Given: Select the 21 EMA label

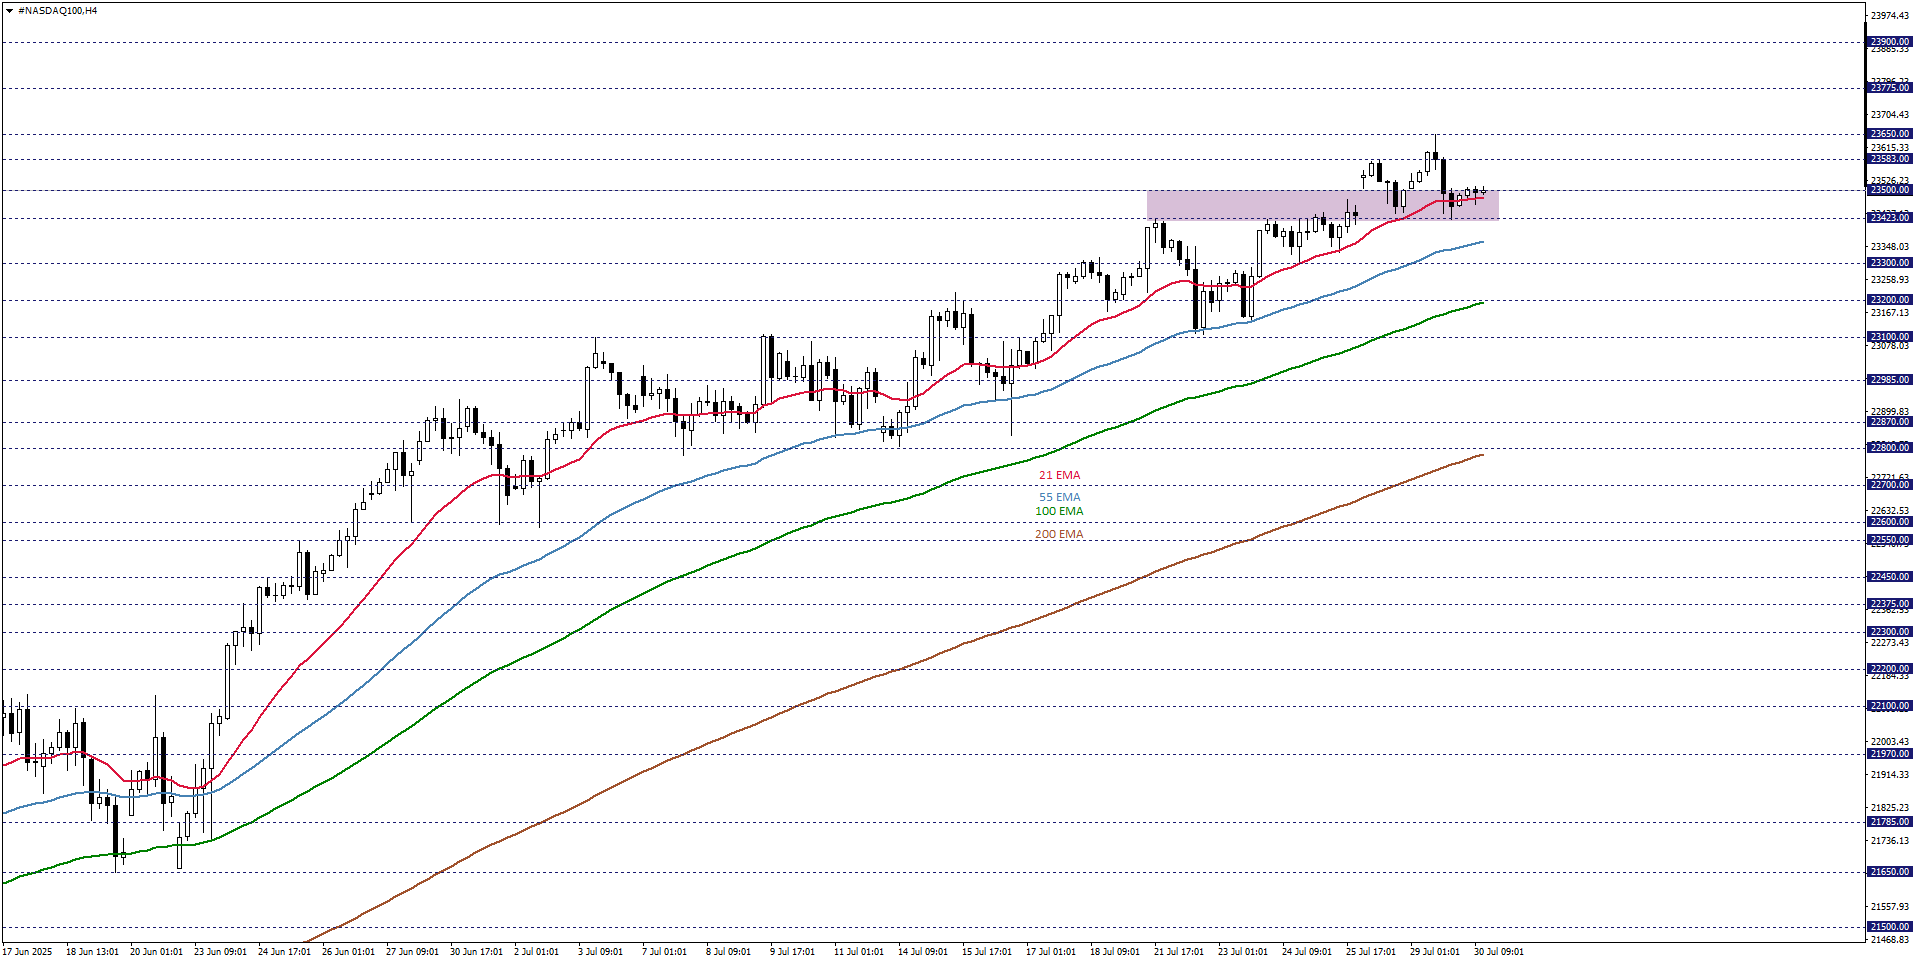Looking at the screenshot, I should coord(1059,476).
